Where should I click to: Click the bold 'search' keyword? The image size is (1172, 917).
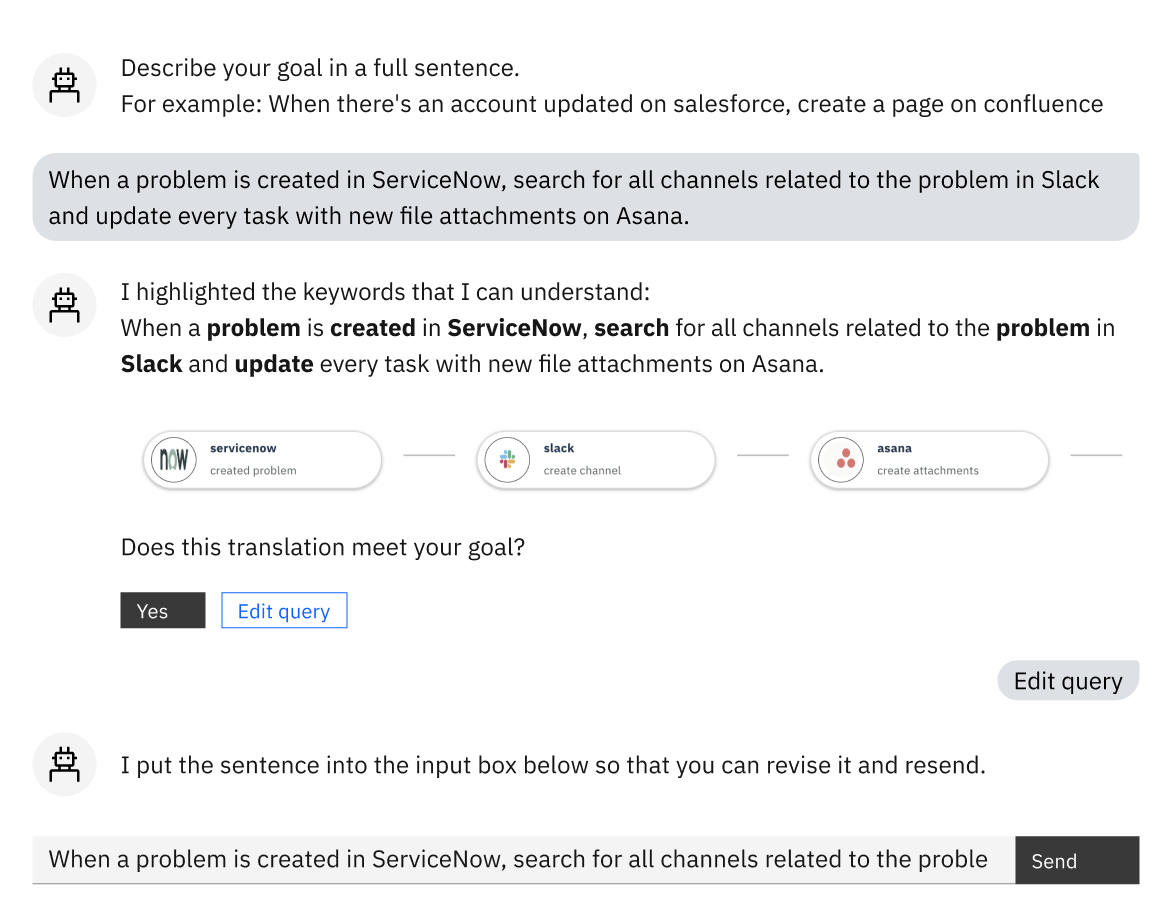tap(630, 328)
